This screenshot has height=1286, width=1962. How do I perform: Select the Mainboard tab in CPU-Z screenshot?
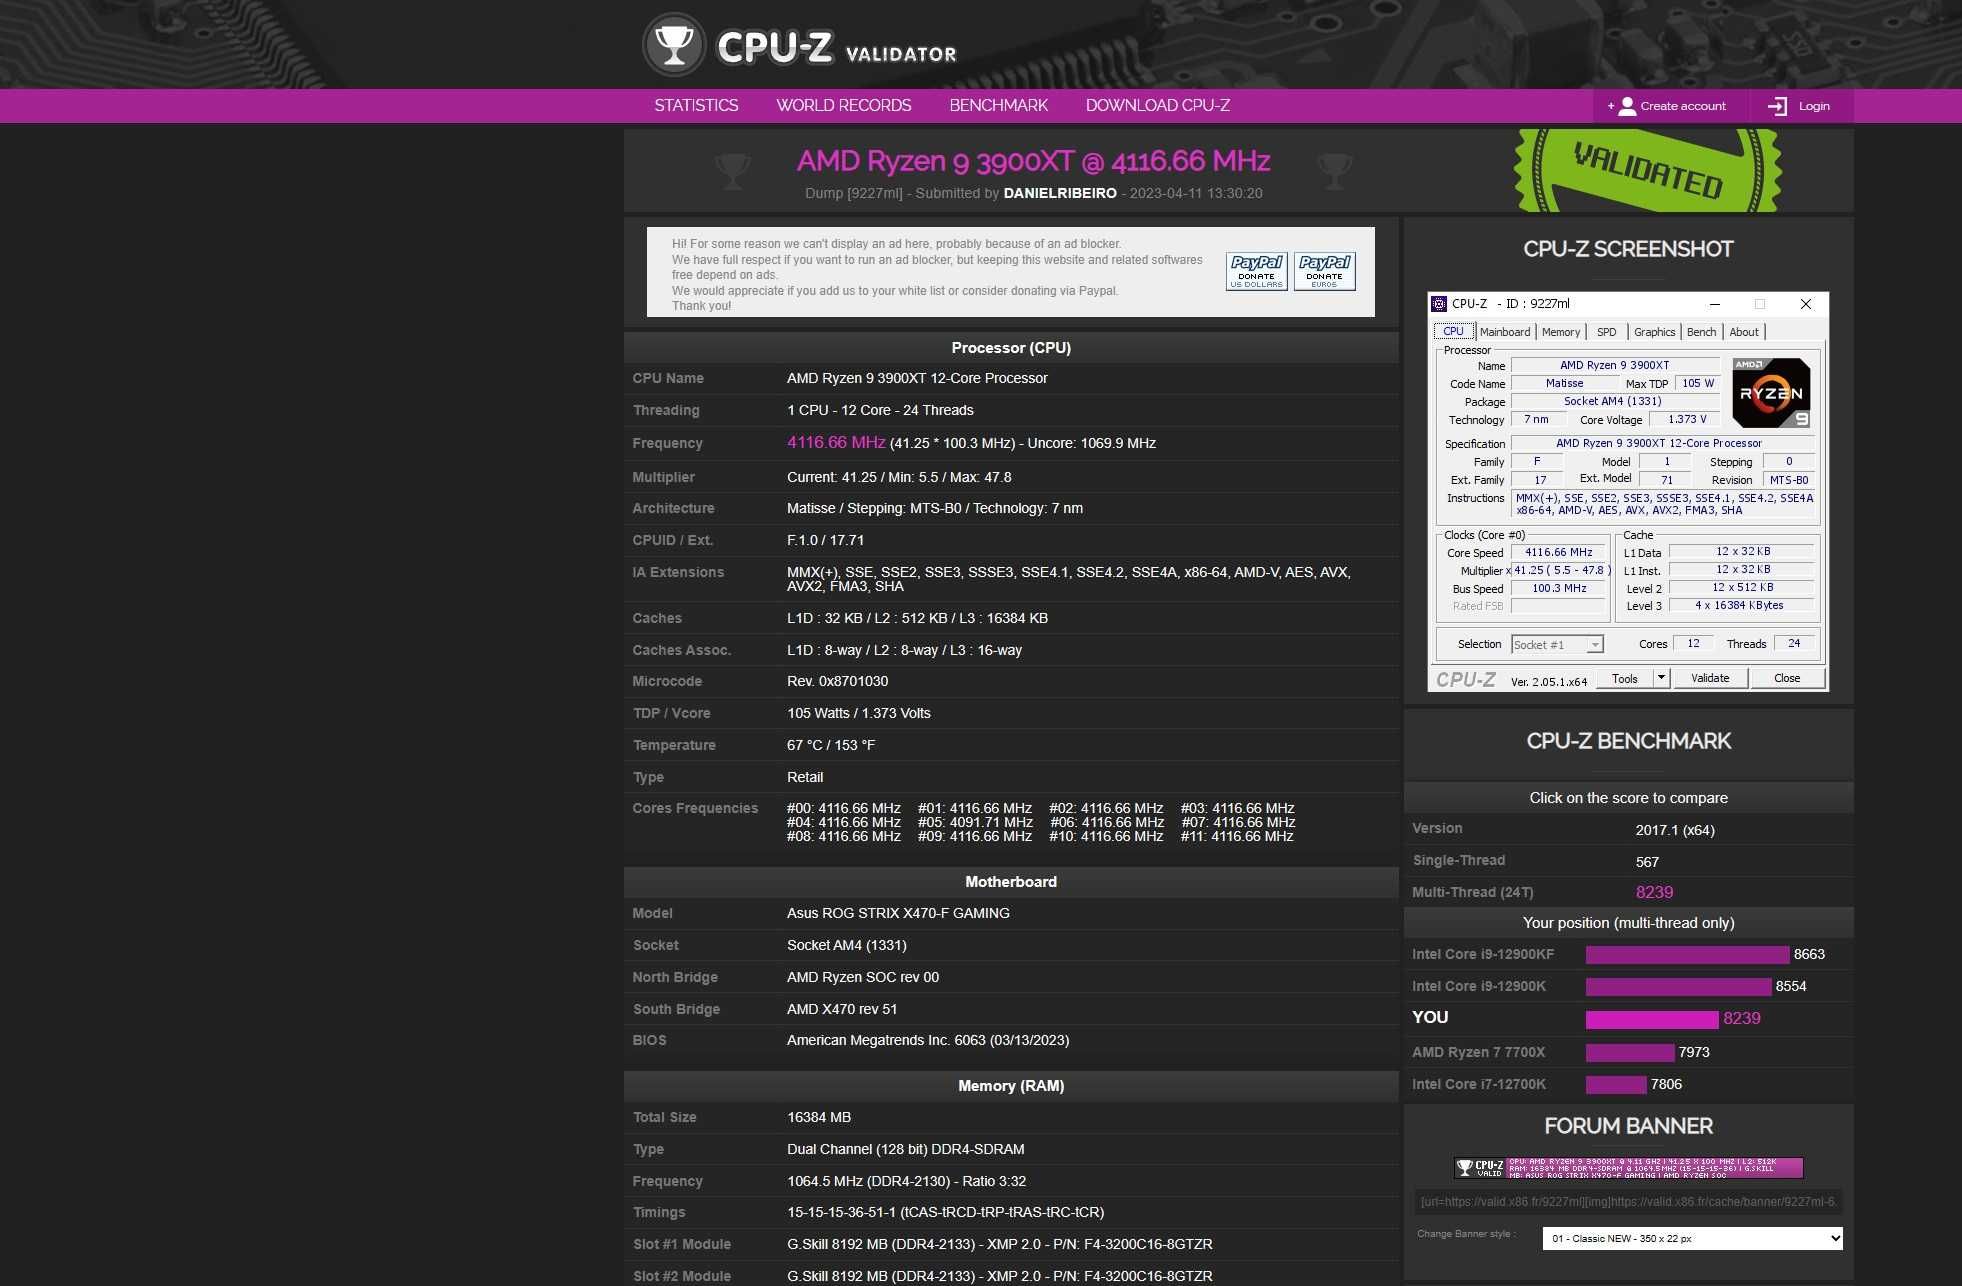tap(1504, 332)
